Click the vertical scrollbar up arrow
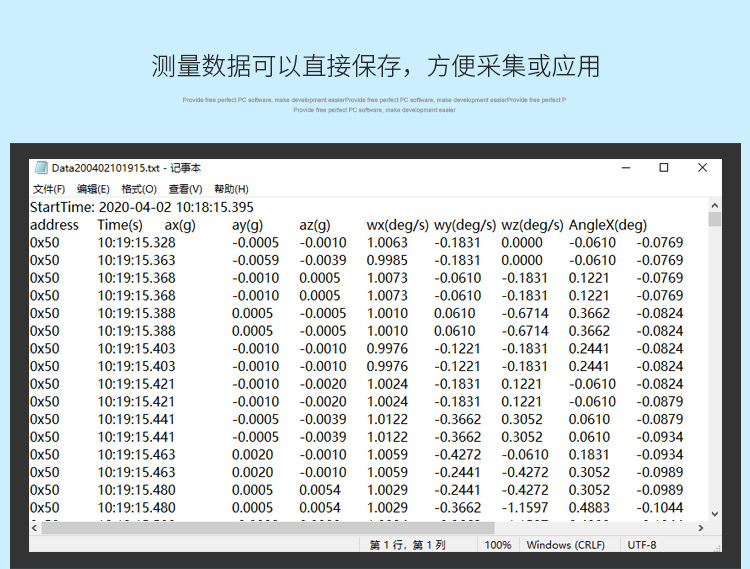The height and width of the screenshot is (569, 750). 715,206
